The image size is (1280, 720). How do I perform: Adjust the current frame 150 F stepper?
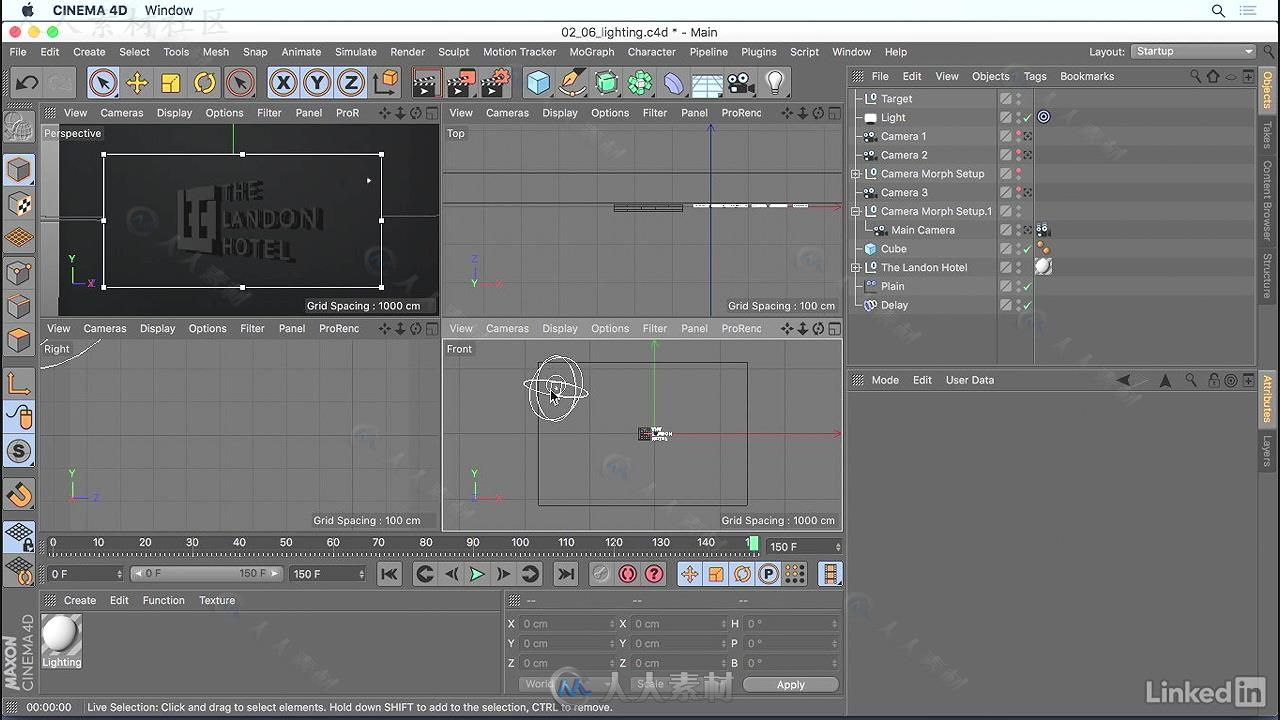click(838, 547)
